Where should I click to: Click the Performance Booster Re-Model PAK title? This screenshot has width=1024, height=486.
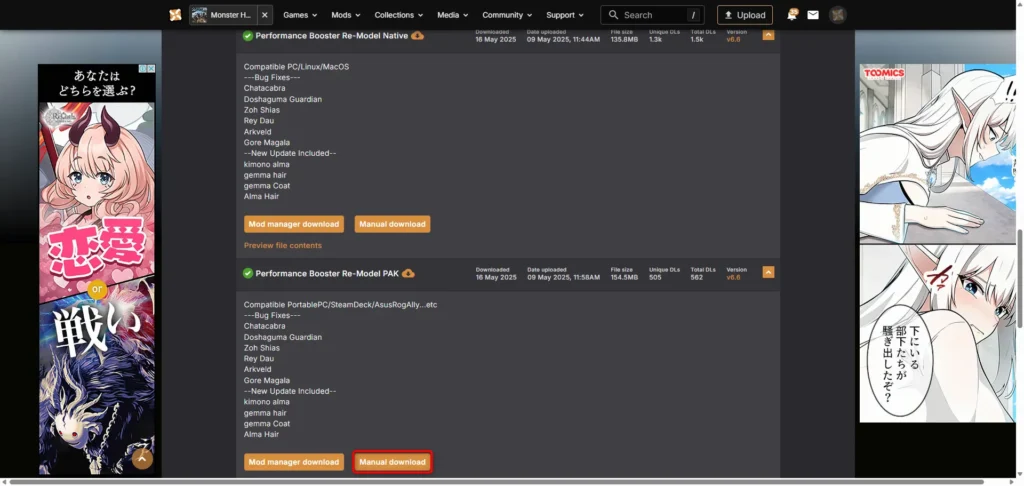click(327, 273)
